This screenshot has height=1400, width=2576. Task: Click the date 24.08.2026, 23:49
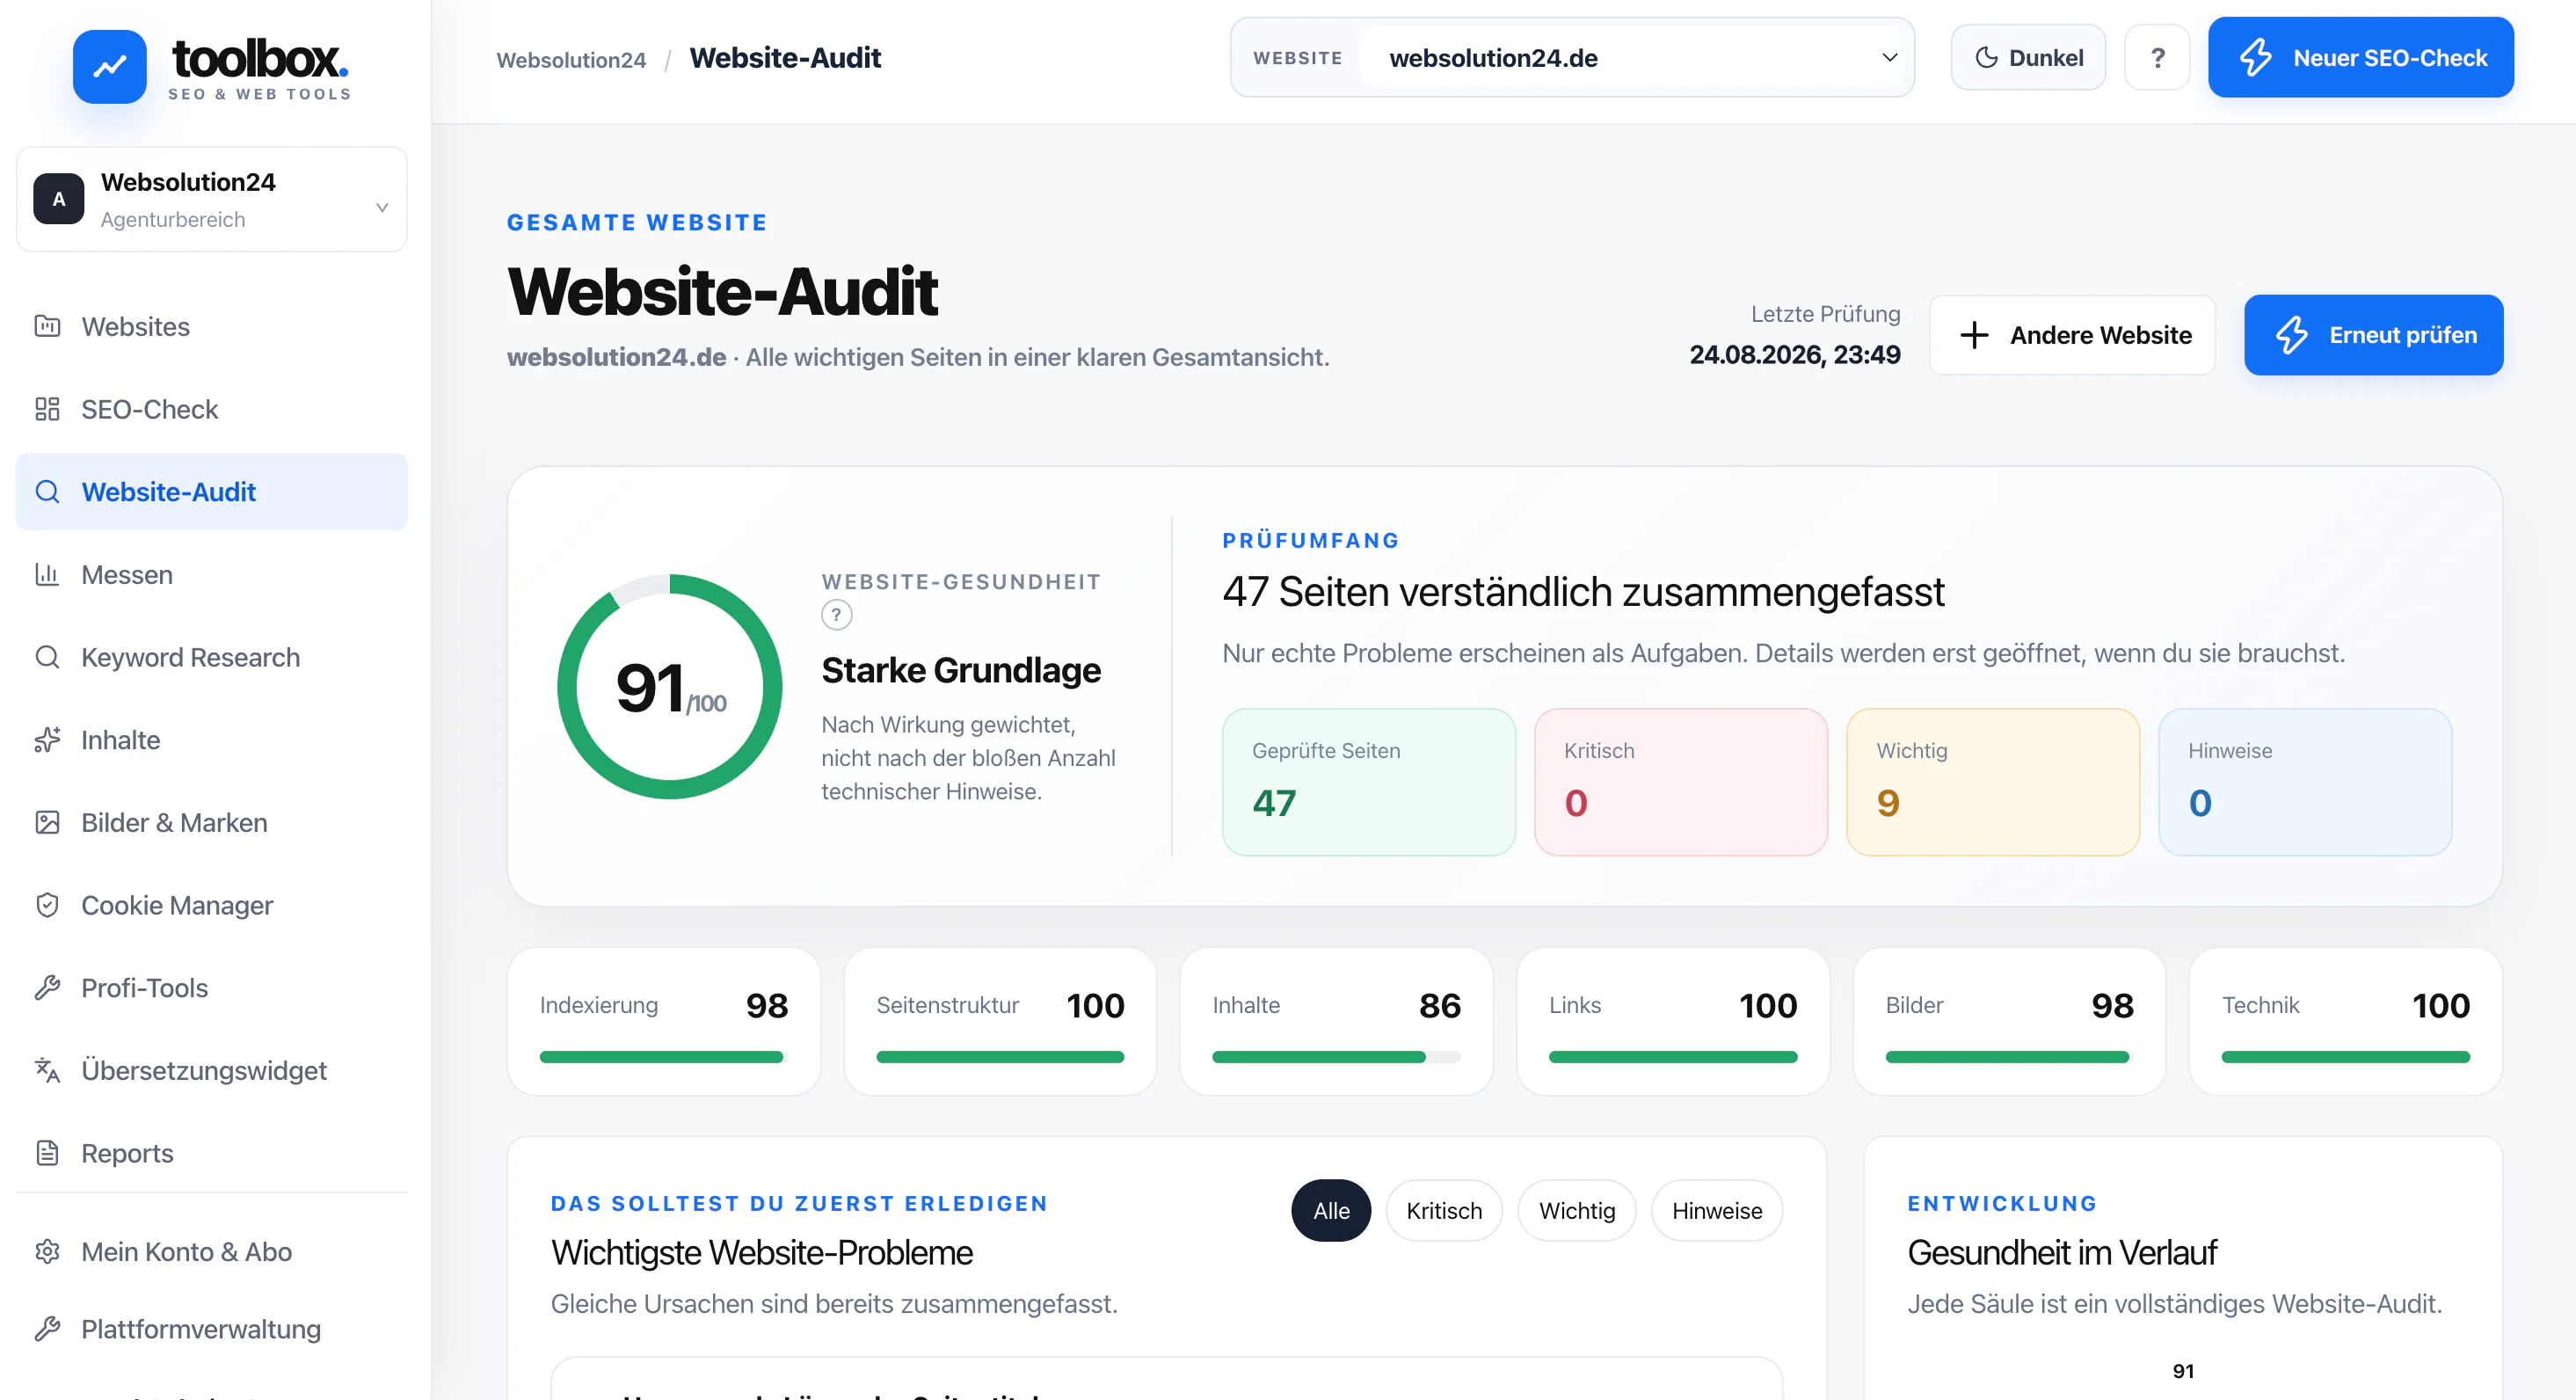click(x=1794, y=355)
